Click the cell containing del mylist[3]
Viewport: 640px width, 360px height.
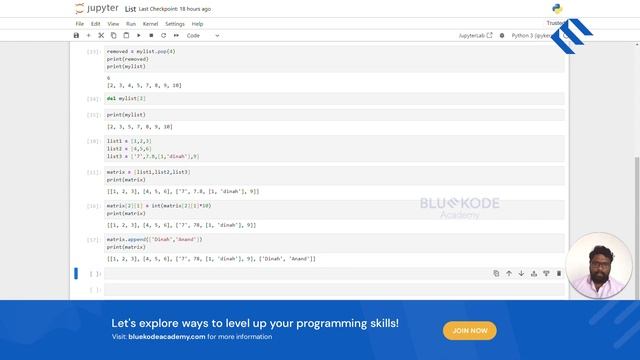(334, 98)
